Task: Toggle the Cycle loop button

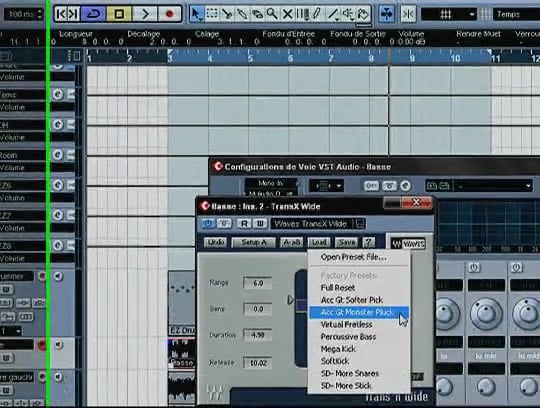Action: [94, 14]
